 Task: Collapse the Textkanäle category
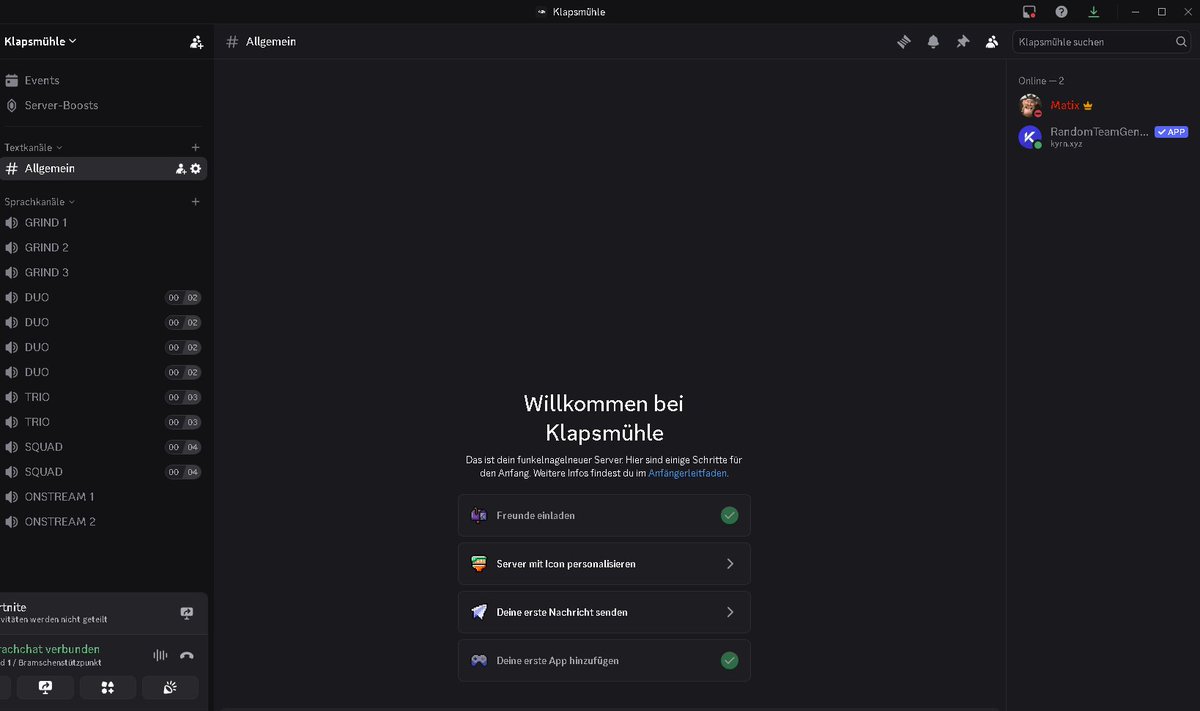point(33,147)
